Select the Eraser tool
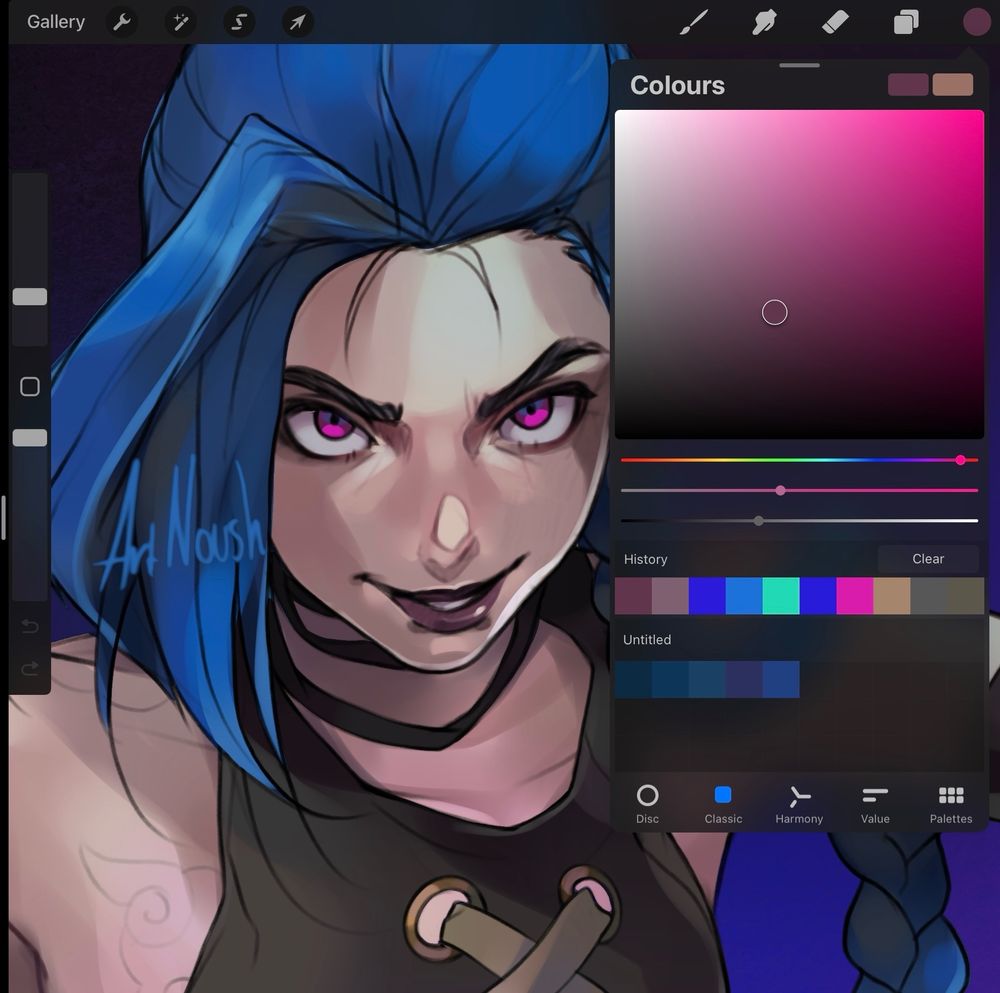1000x993 pixels. [x=835, y=22]
